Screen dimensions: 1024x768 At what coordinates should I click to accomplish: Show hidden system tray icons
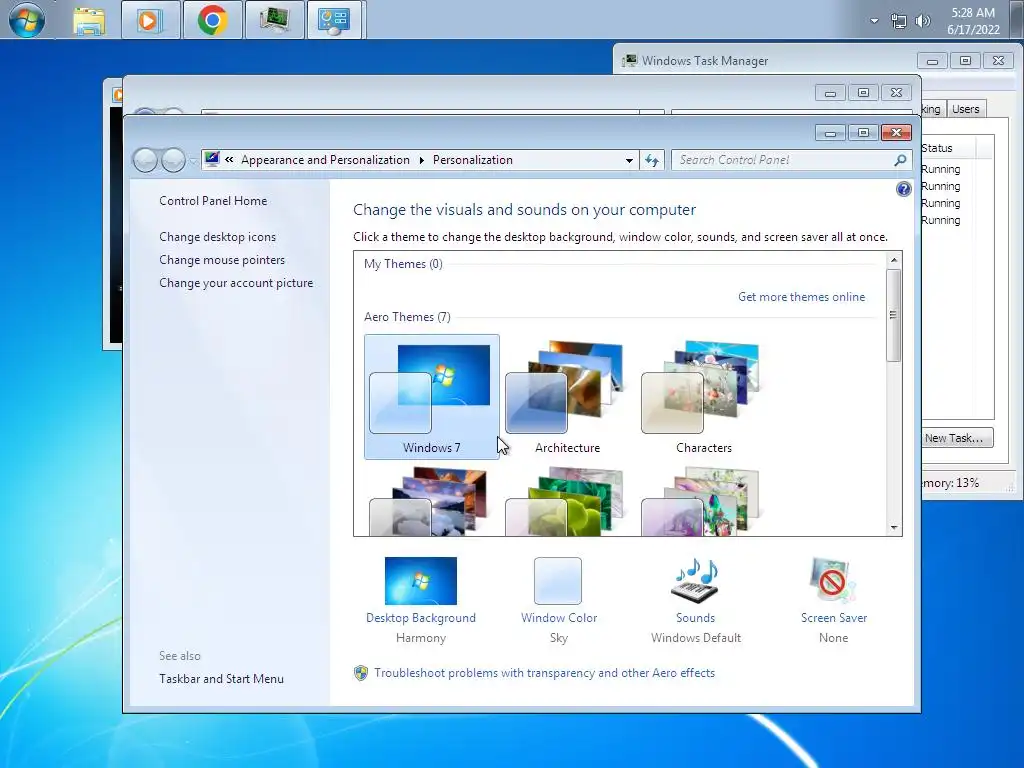(874, 21)
